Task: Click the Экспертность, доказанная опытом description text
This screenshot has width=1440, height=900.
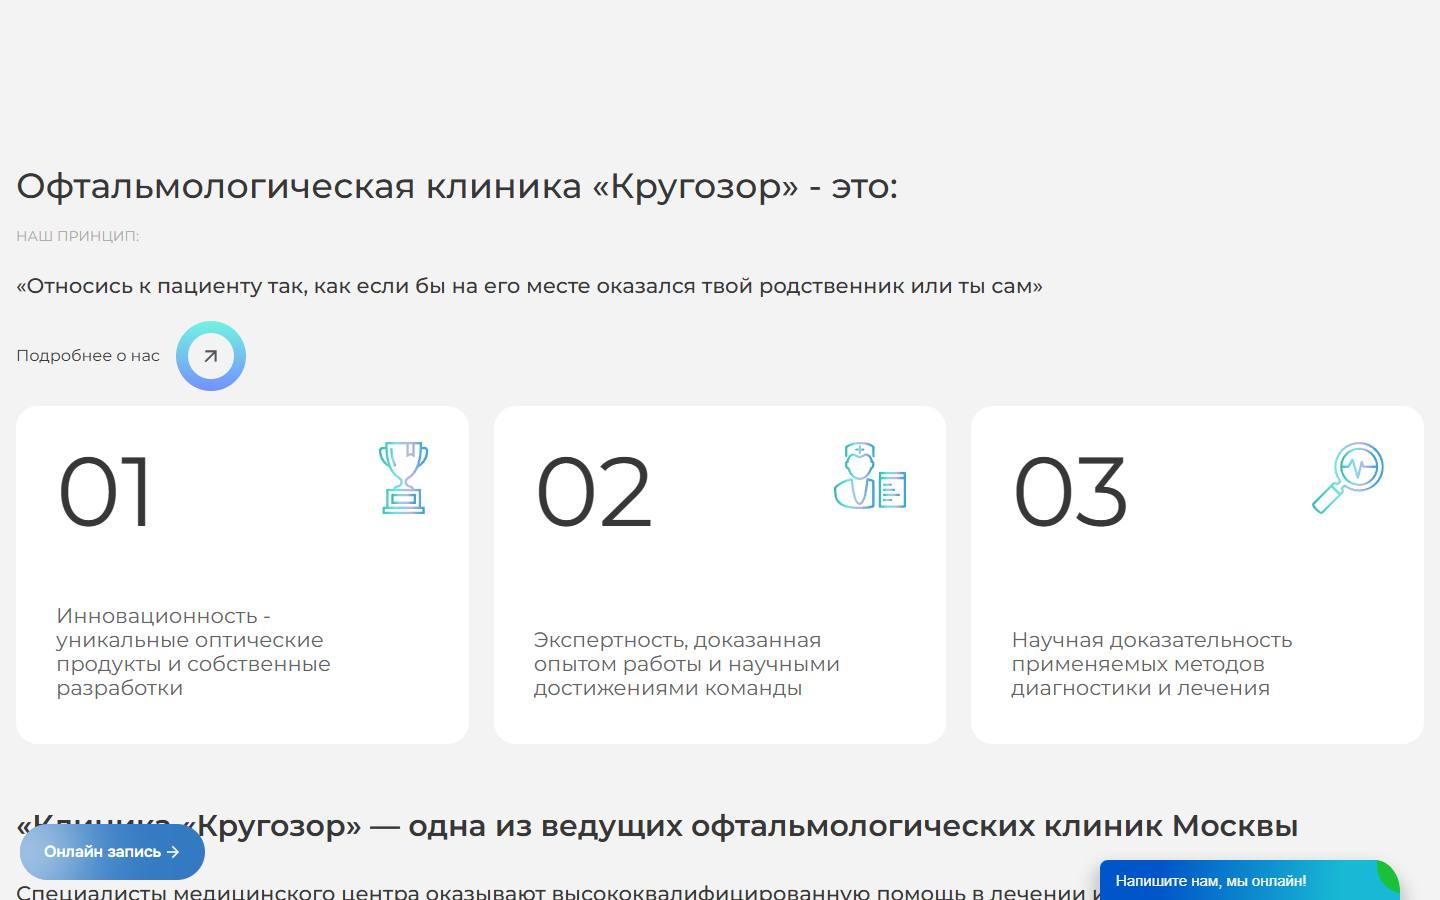Action: tap(687, 664)
